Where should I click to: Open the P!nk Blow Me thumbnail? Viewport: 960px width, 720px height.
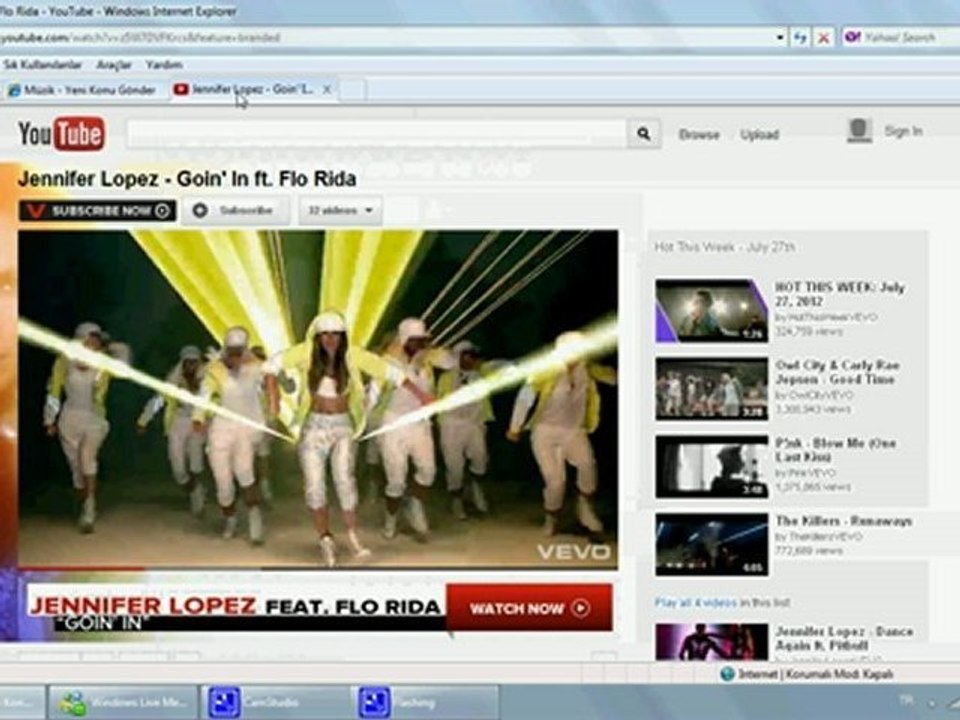click(x=711, y=466)
